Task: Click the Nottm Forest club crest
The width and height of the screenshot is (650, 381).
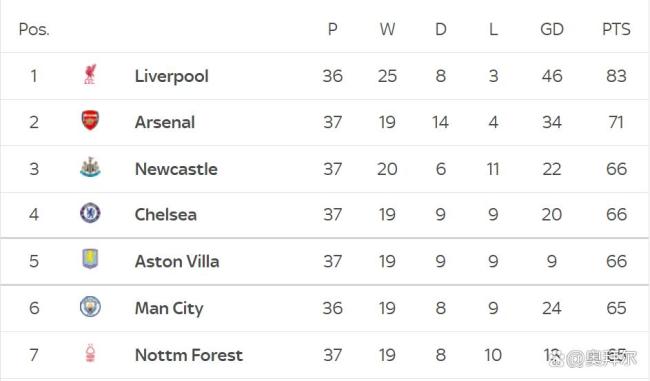Action: (x=90, y=354)
